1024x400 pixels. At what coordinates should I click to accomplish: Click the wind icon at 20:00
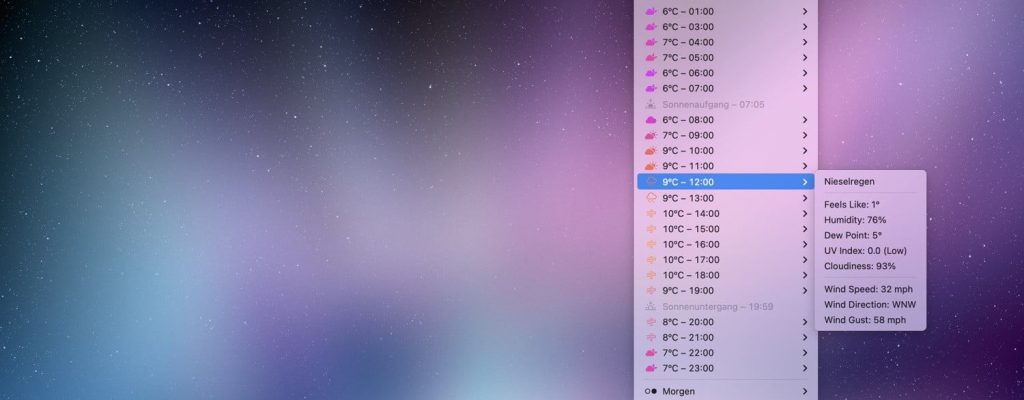pyautogui.click(x=651, y=322)
